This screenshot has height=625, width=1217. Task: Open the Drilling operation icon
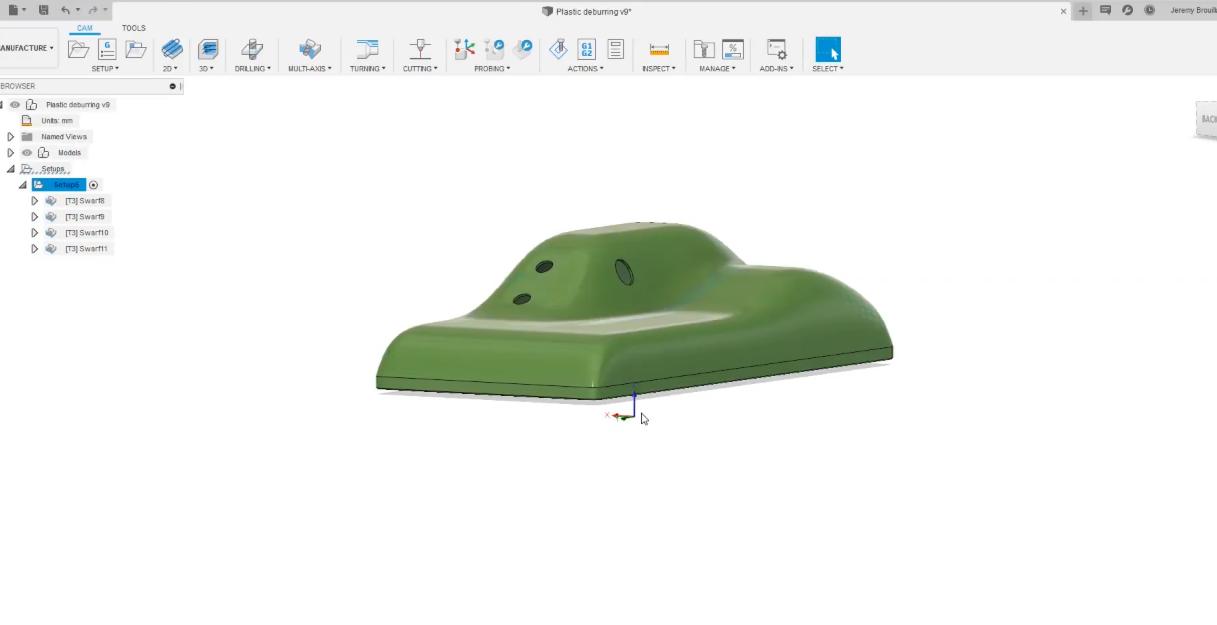point(252,49)
